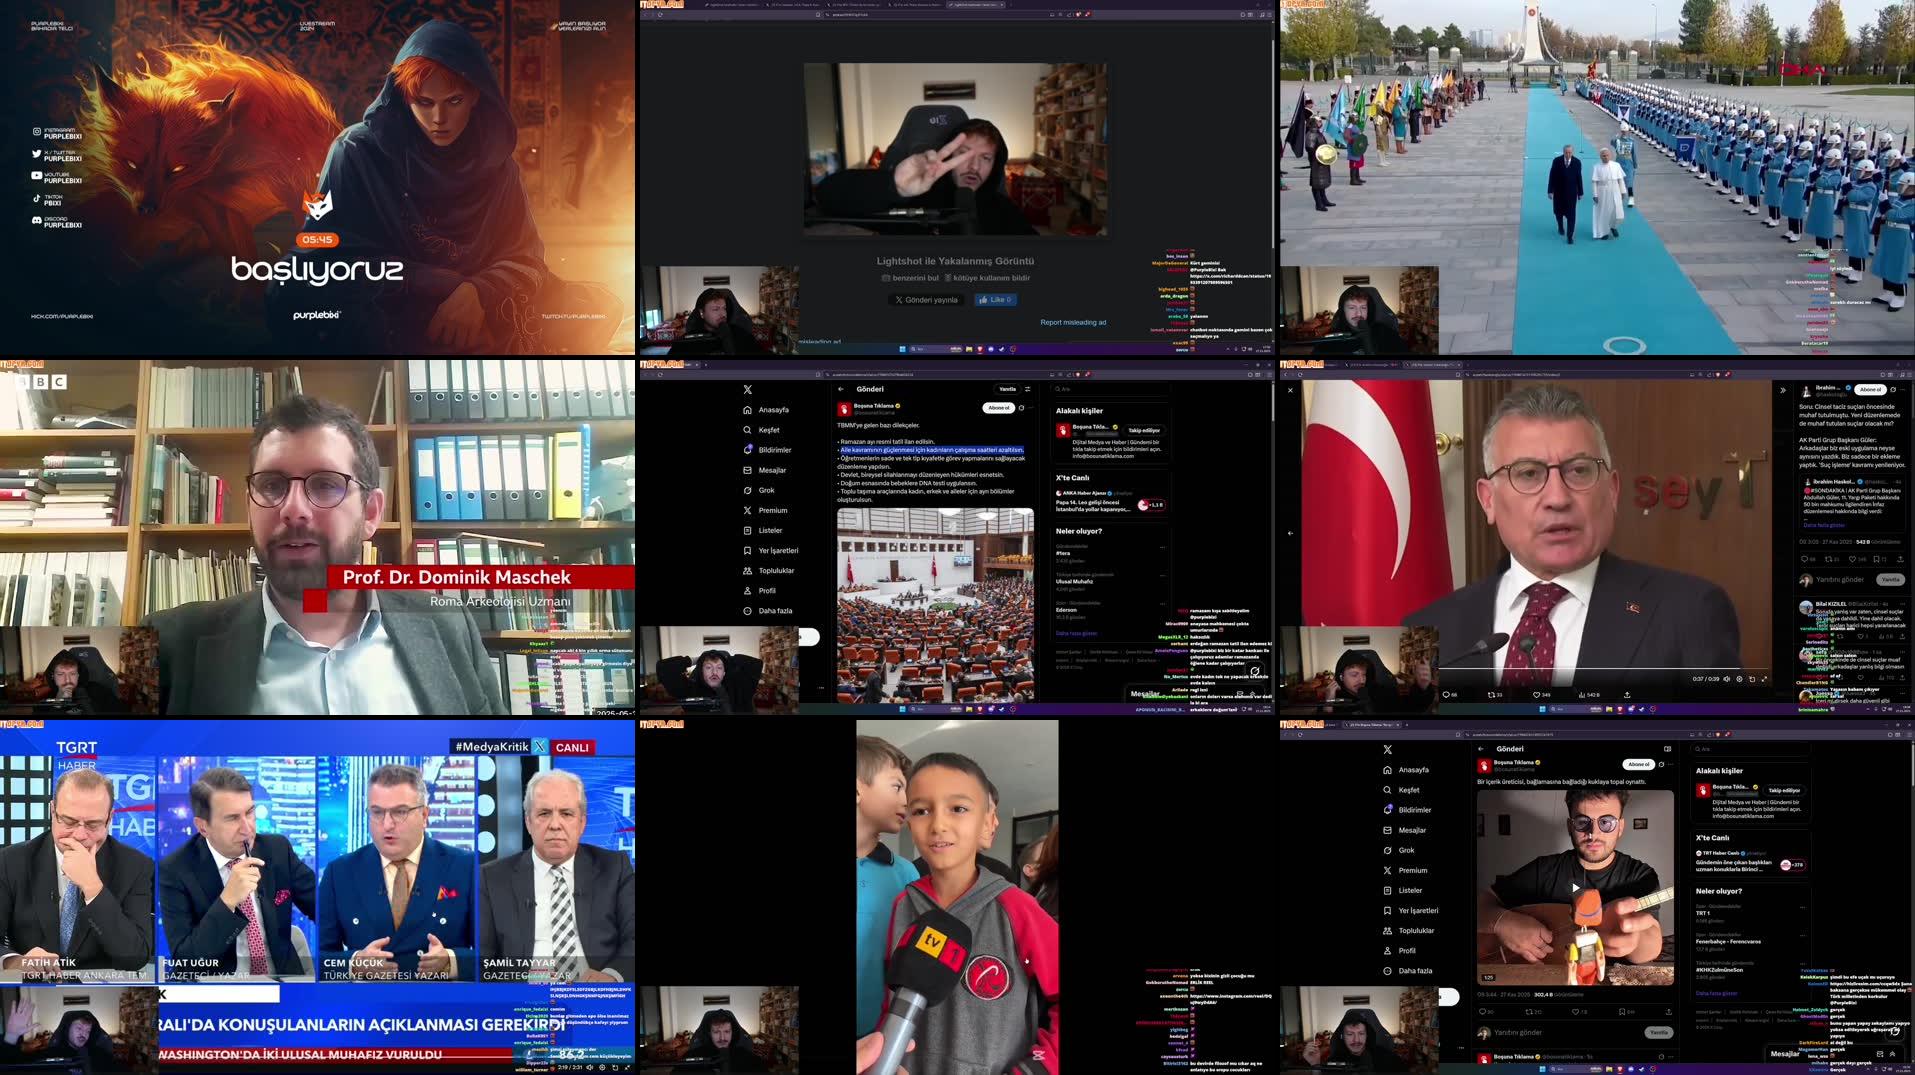Like the puppet video post
The image size is (1915, 1075).
(1577, 1012)
